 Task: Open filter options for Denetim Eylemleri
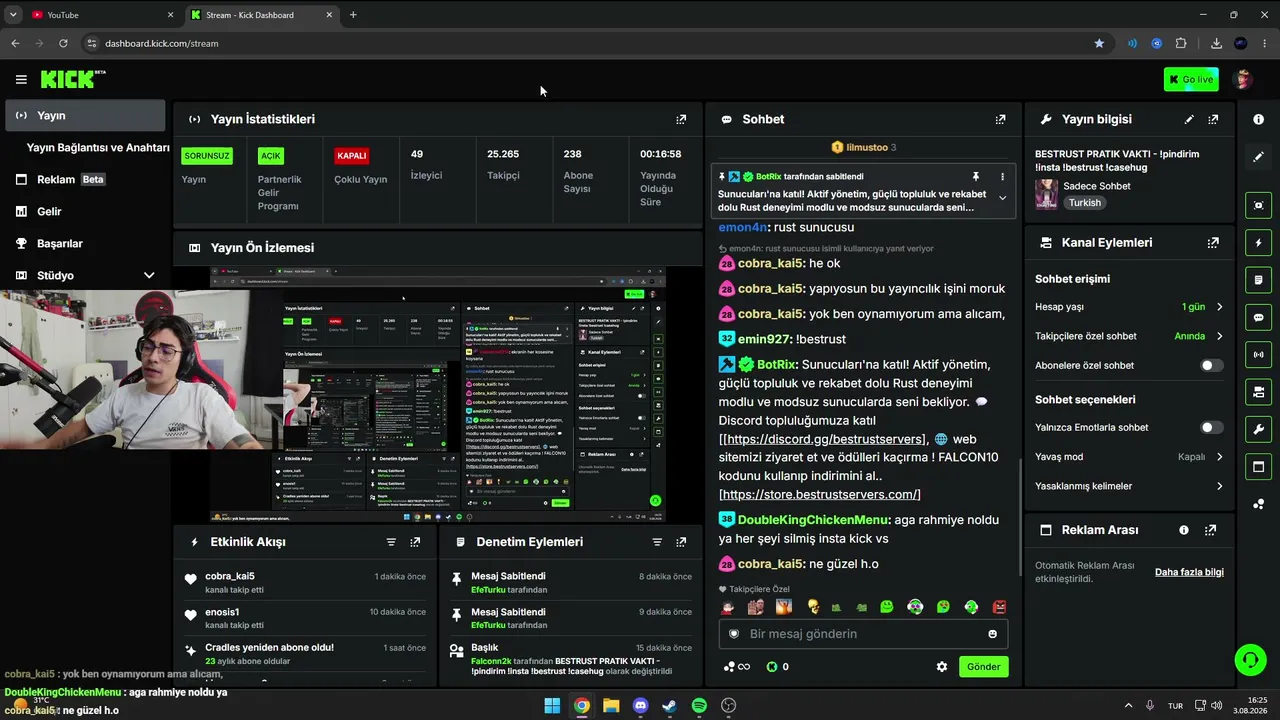(x=657, y=542)
